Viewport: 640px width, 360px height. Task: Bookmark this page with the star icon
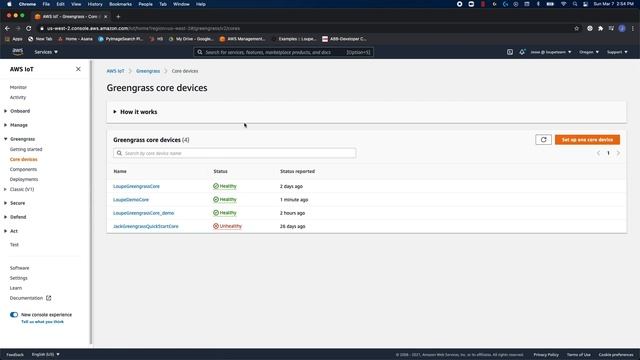(576, 28)
